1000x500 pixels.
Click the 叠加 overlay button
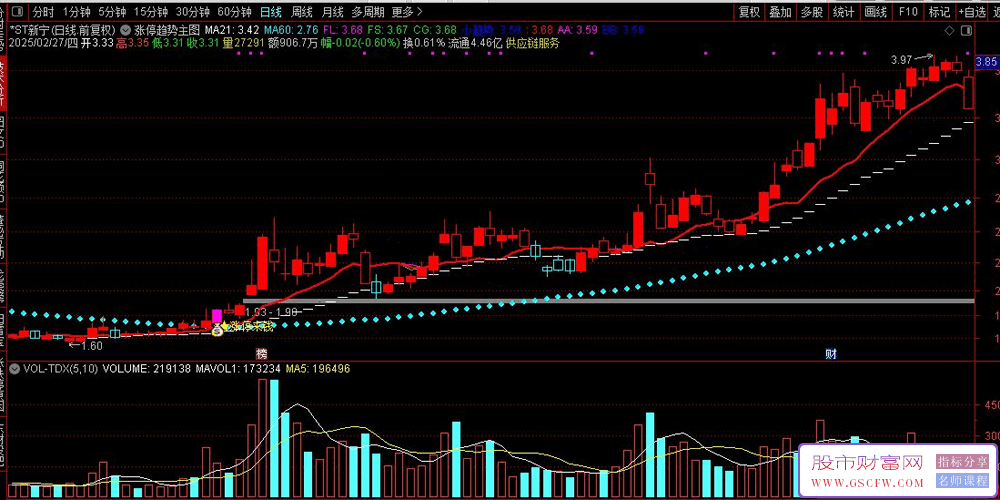(780, 11)
